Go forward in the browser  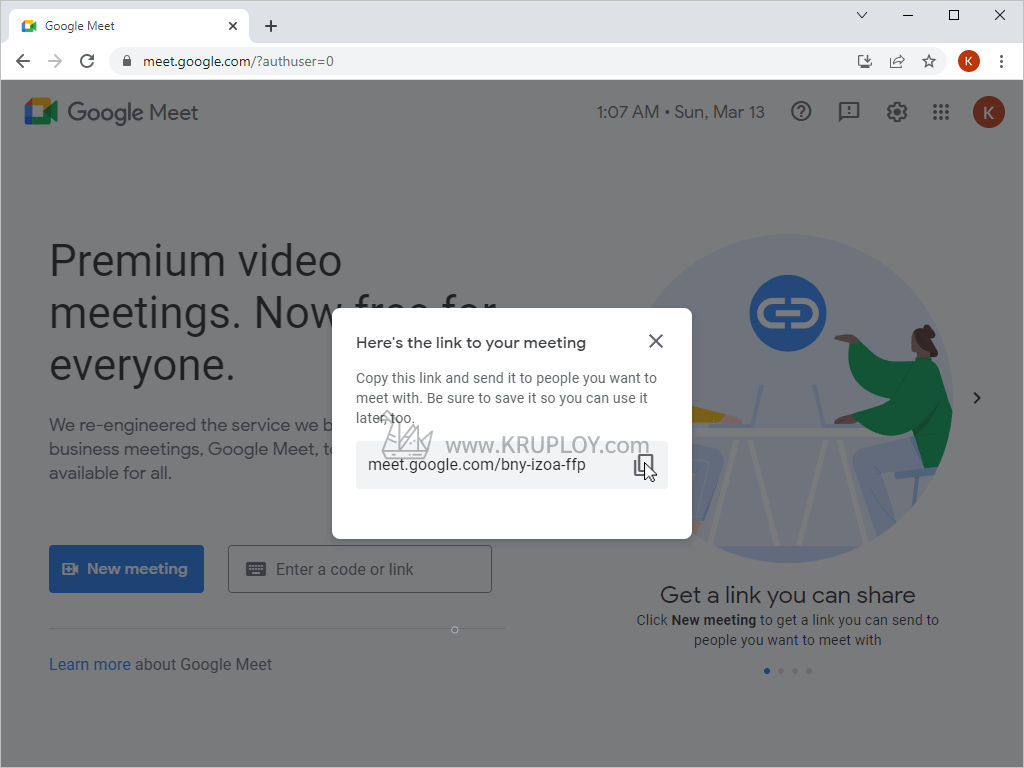pos(55,61)
